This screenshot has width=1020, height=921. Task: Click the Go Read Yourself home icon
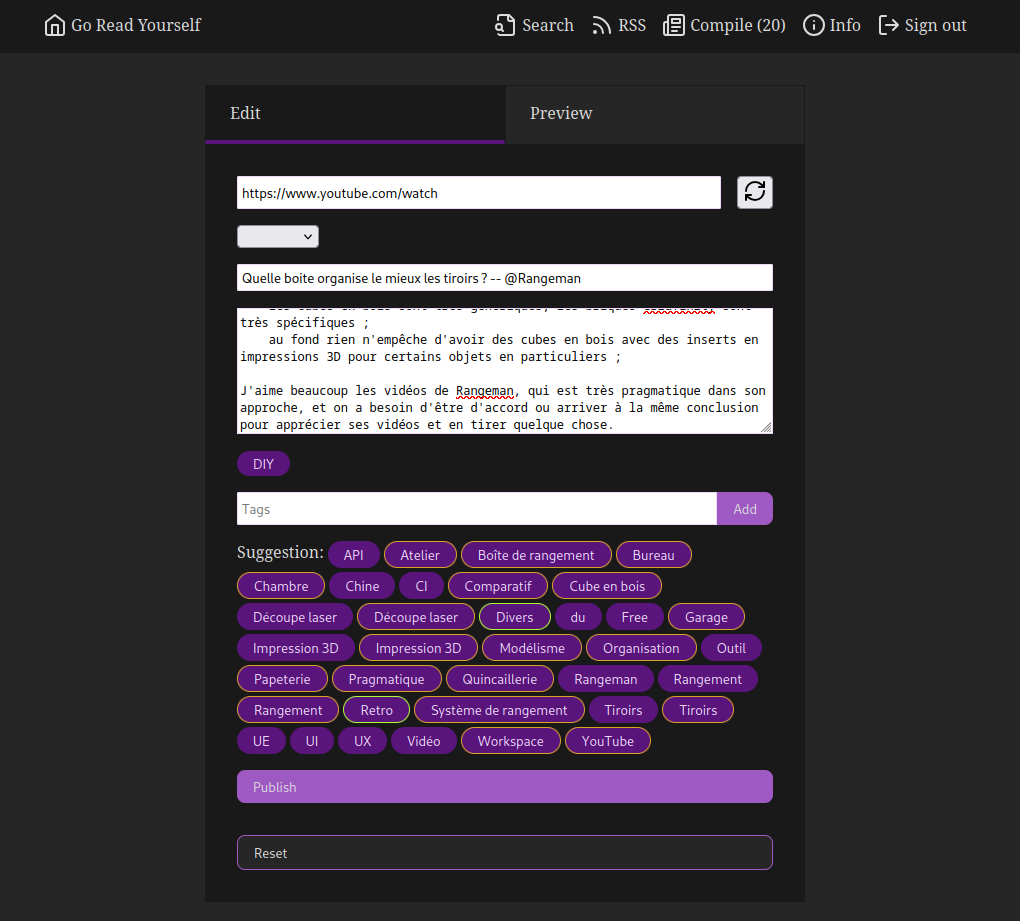54,24
